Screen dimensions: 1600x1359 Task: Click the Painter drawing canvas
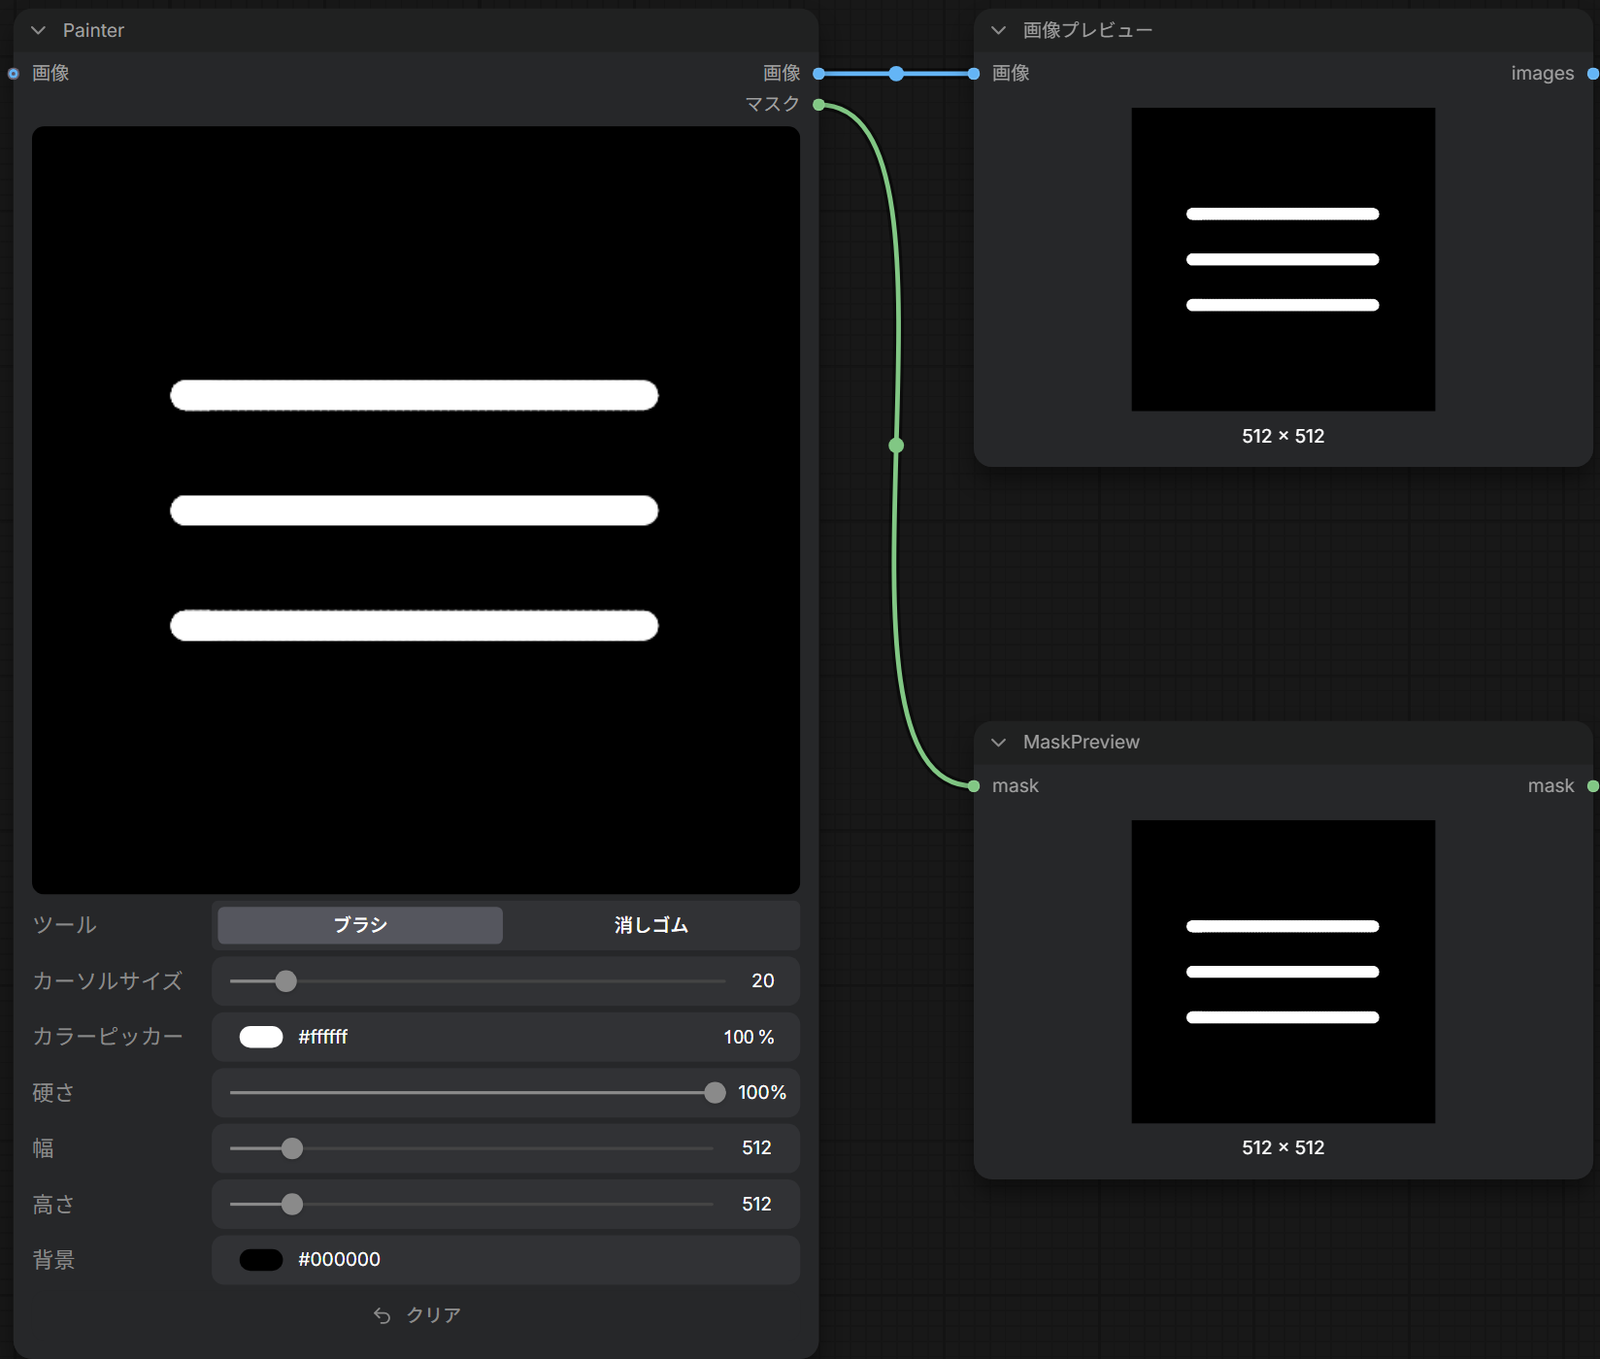[x=416, y=510]
